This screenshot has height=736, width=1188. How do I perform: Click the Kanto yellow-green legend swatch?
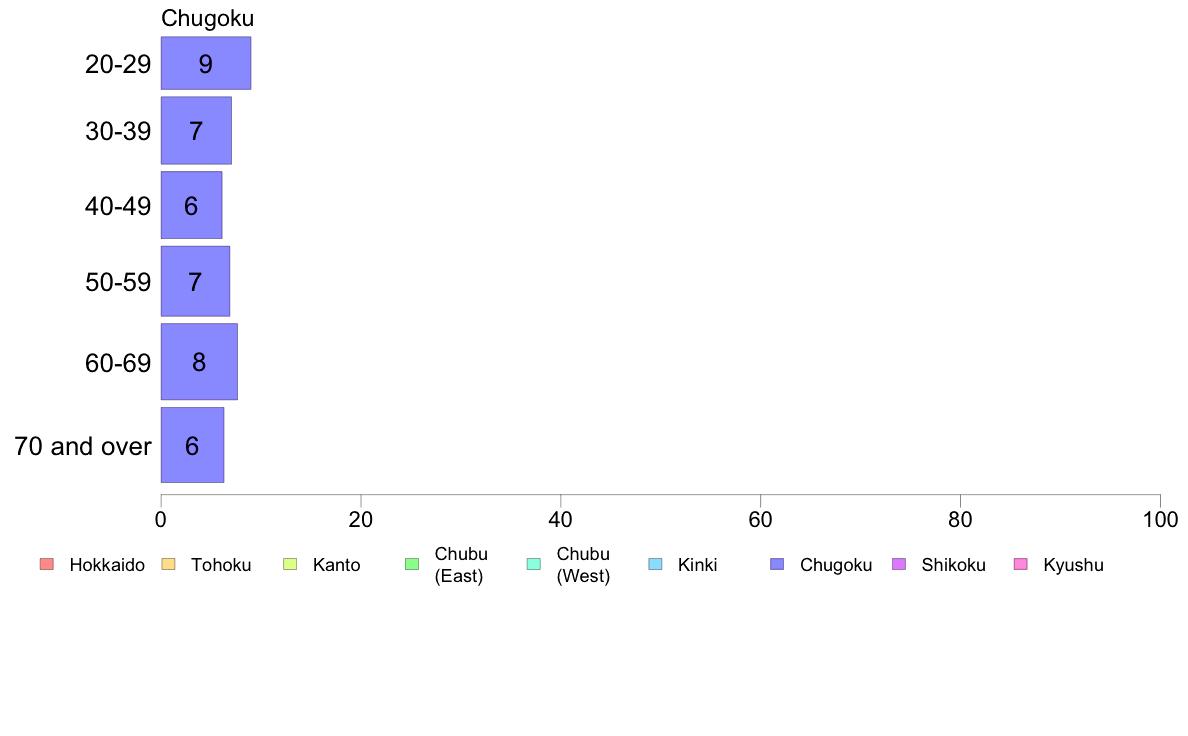pyautogui.click(x=290, y=564)
